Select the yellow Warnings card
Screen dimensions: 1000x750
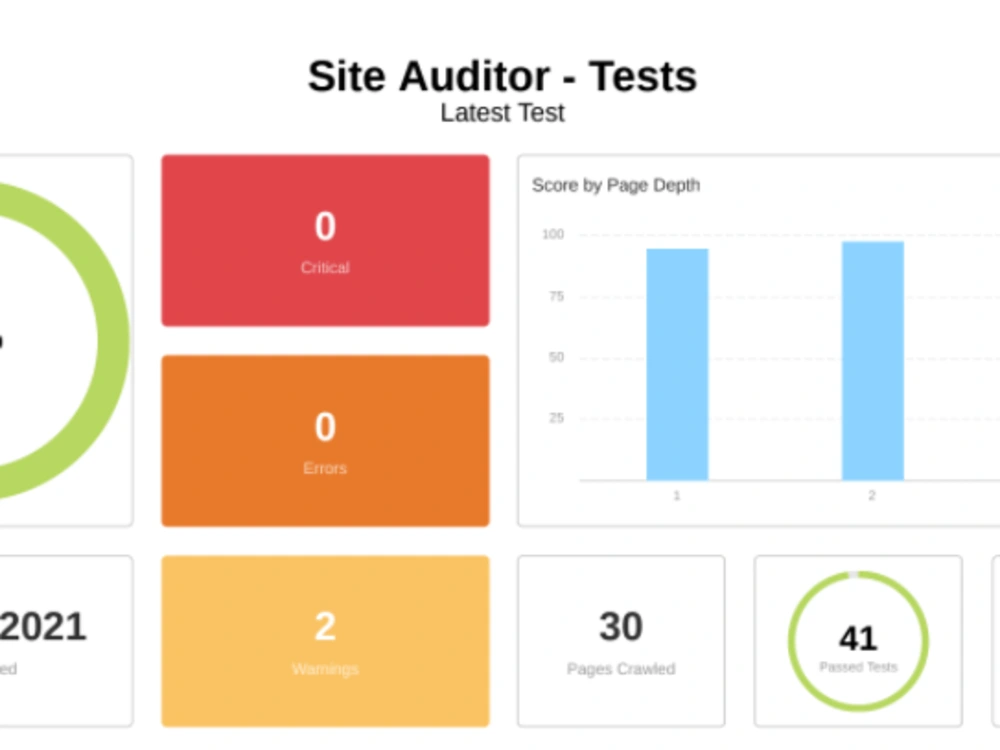coord(325,641)
